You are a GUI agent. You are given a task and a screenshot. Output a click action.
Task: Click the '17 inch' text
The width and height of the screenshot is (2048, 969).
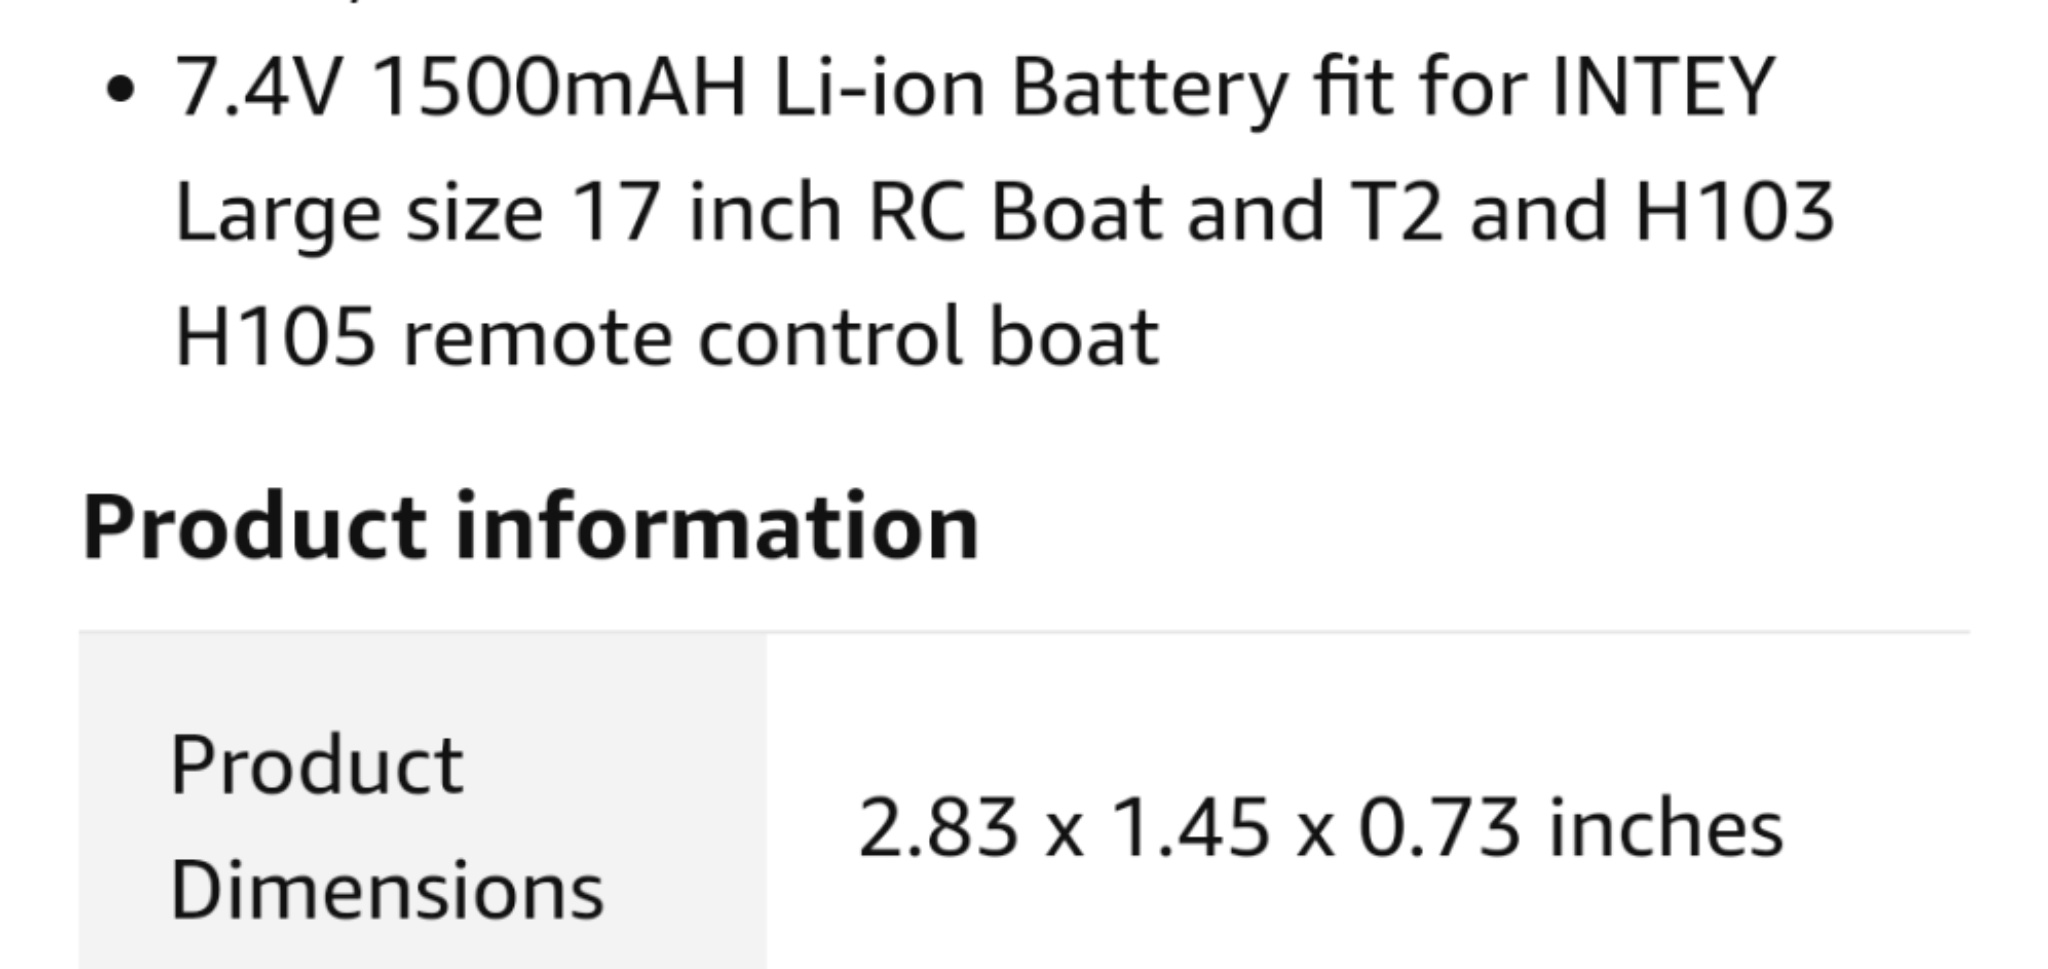coord(706,212)
